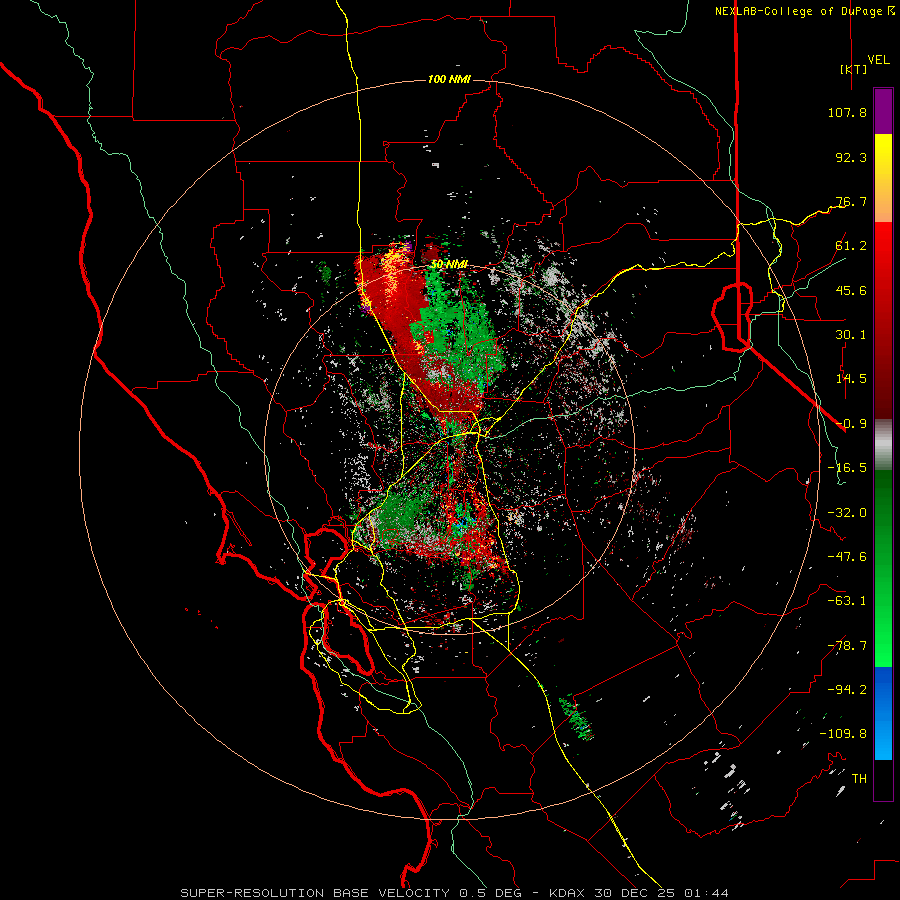
Task: Select the -0.9 legend value
Action: point(851,424)
